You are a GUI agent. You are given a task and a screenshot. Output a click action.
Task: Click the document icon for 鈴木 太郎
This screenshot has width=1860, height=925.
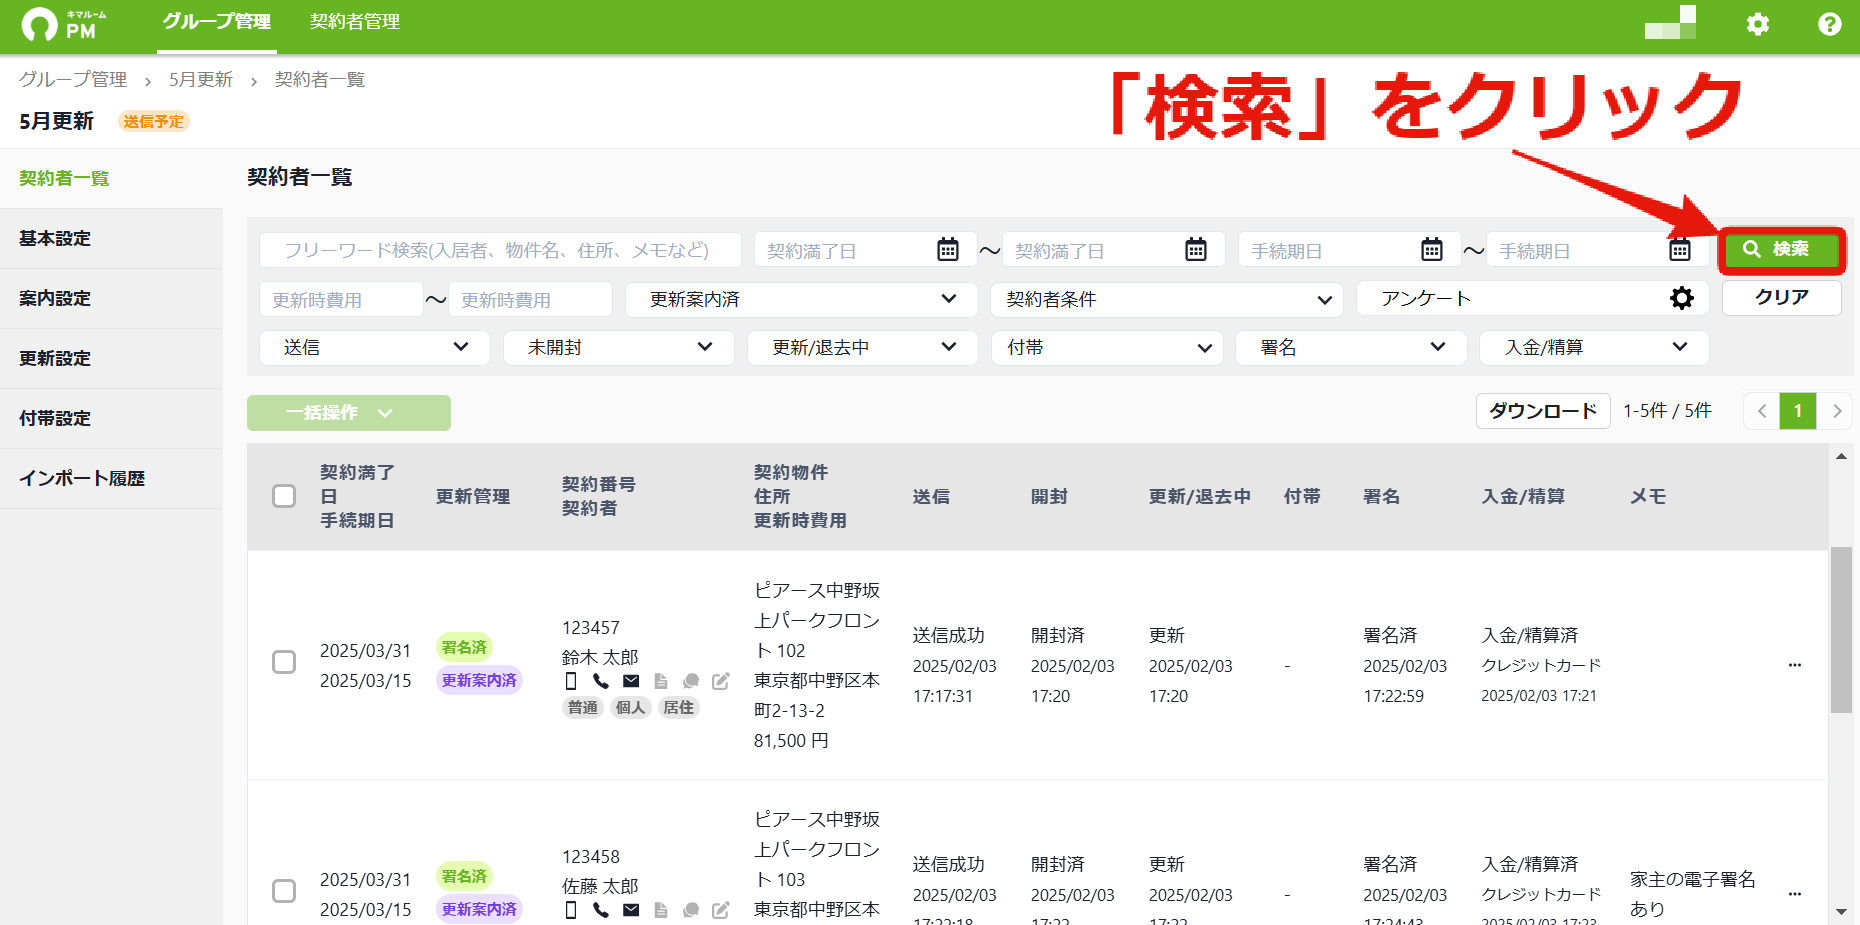tap(661, 681)
